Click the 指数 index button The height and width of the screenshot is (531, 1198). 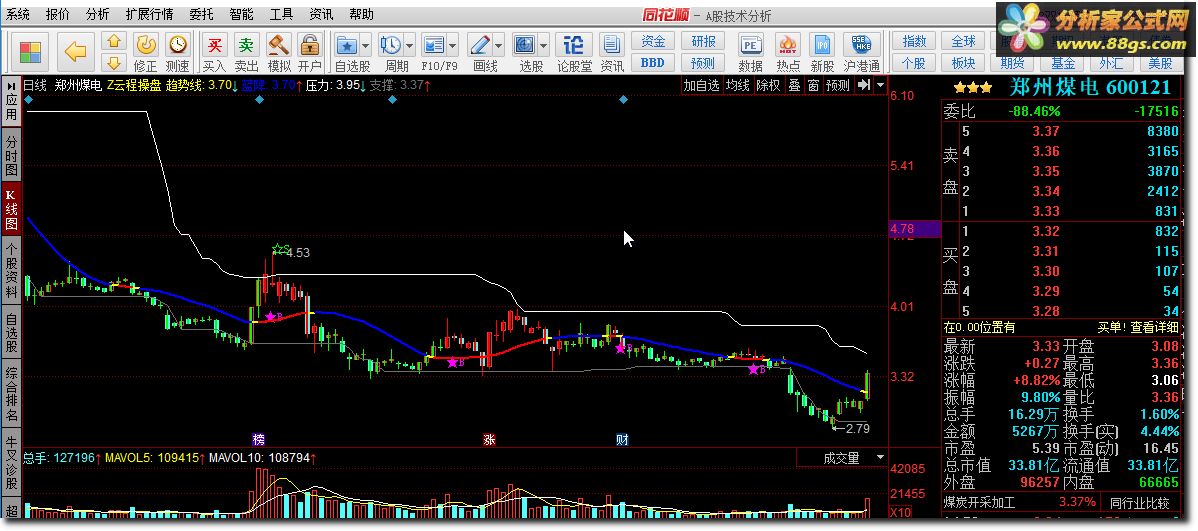(x=915, y=41)
